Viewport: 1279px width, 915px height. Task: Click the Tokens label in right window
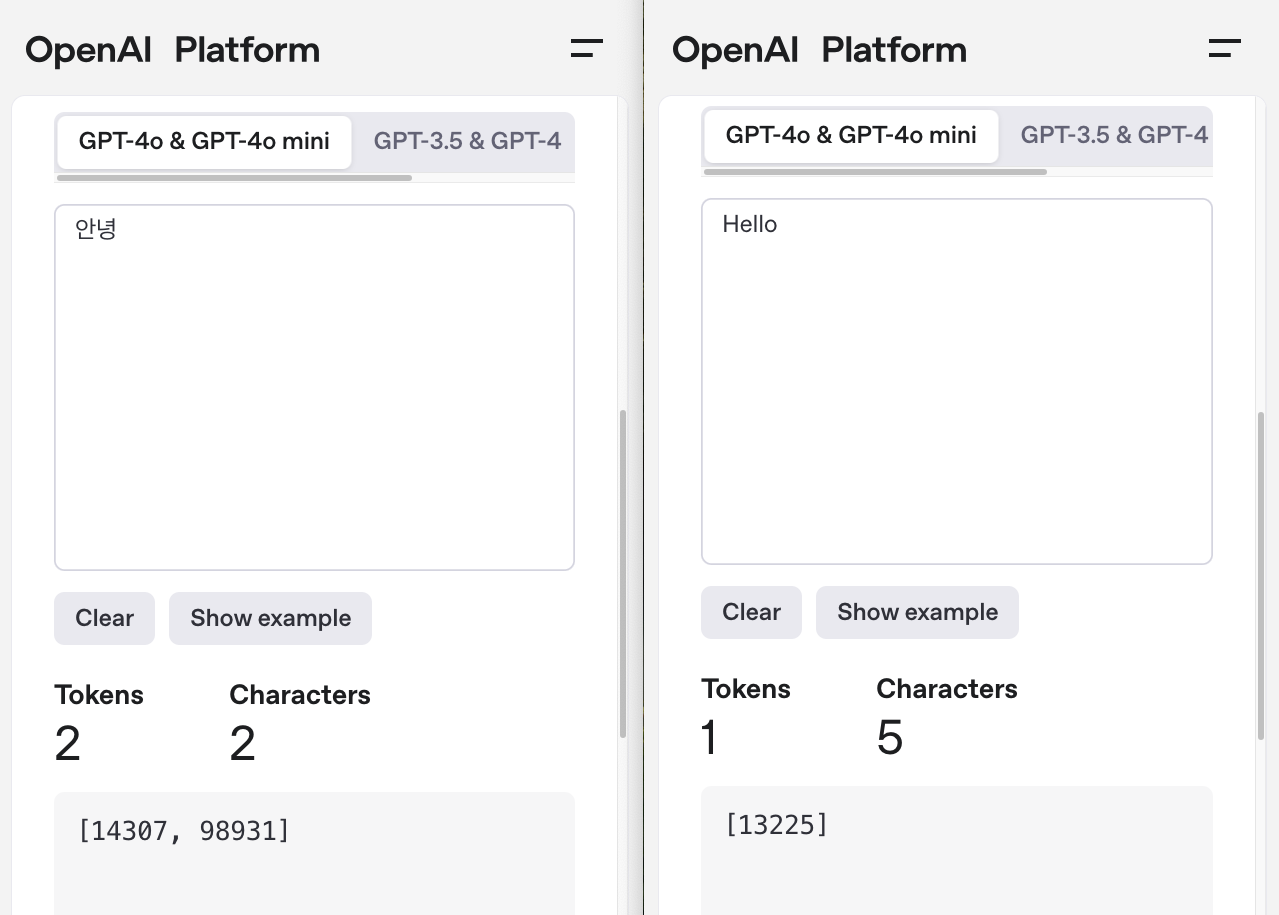click(x=746, y=689)
